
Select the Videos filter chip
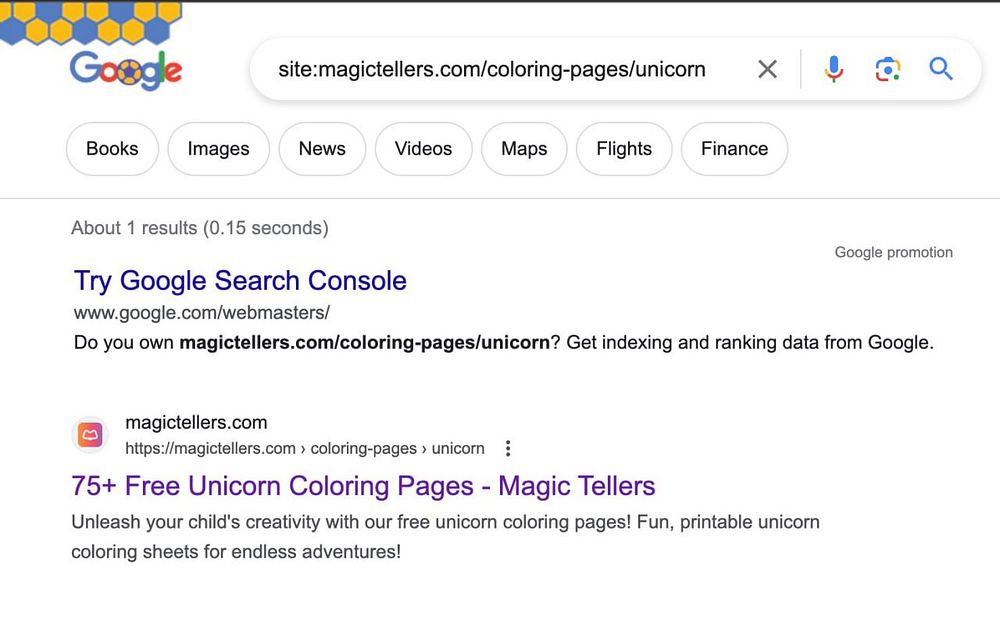tap(423, 149)
